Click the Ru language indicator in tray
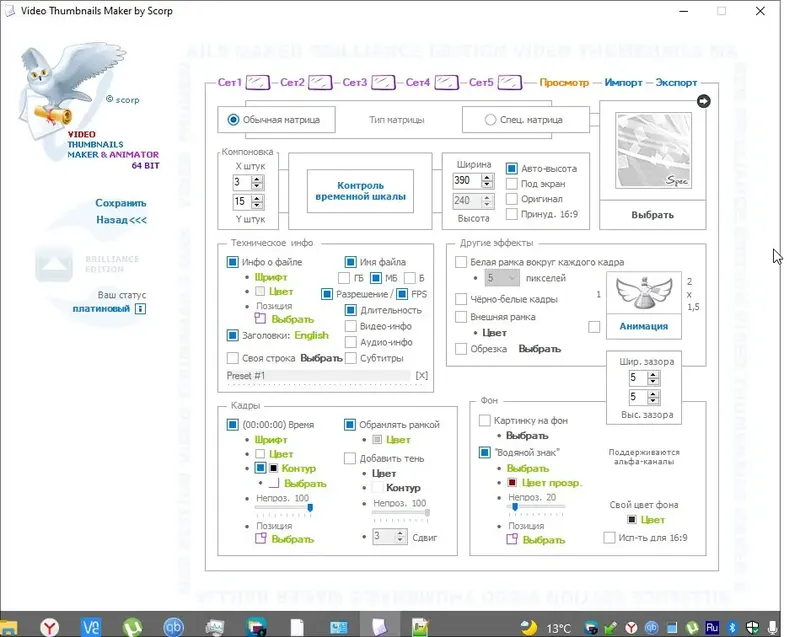This screenshot has height=637, width=800. (x=712, y=627)
